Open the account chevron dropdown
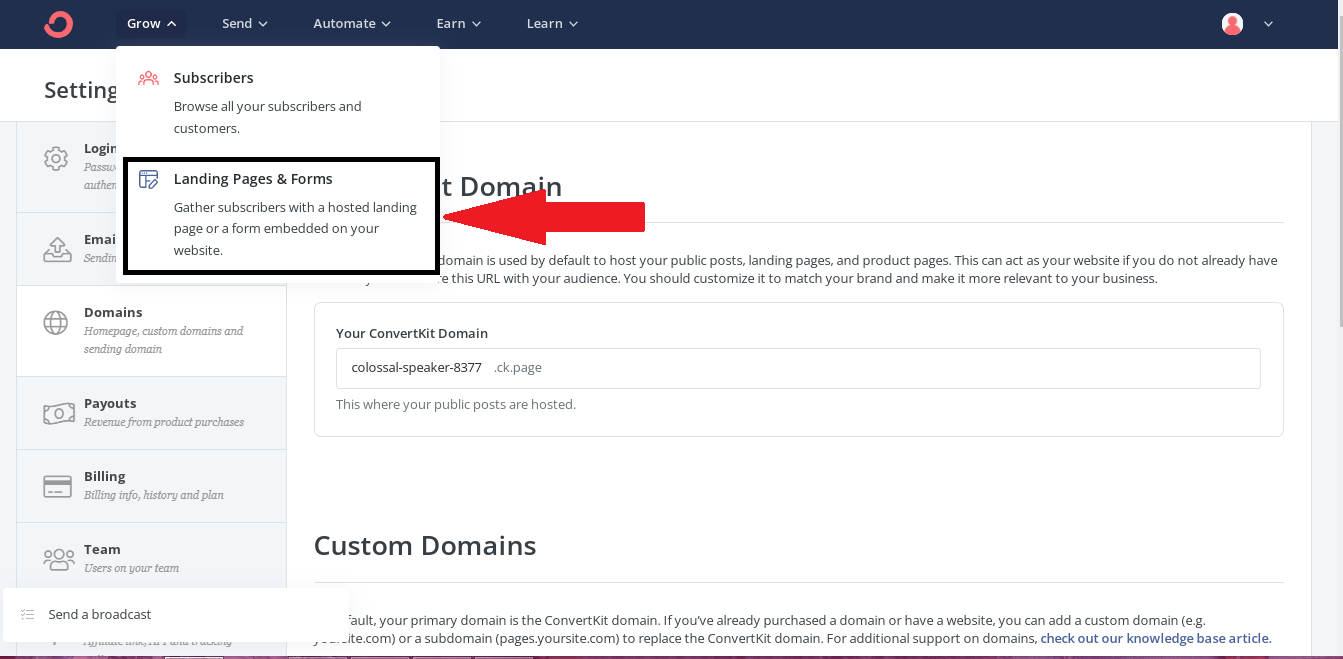The width and height of the screenshot is (1343, 659). point(1268,24)
